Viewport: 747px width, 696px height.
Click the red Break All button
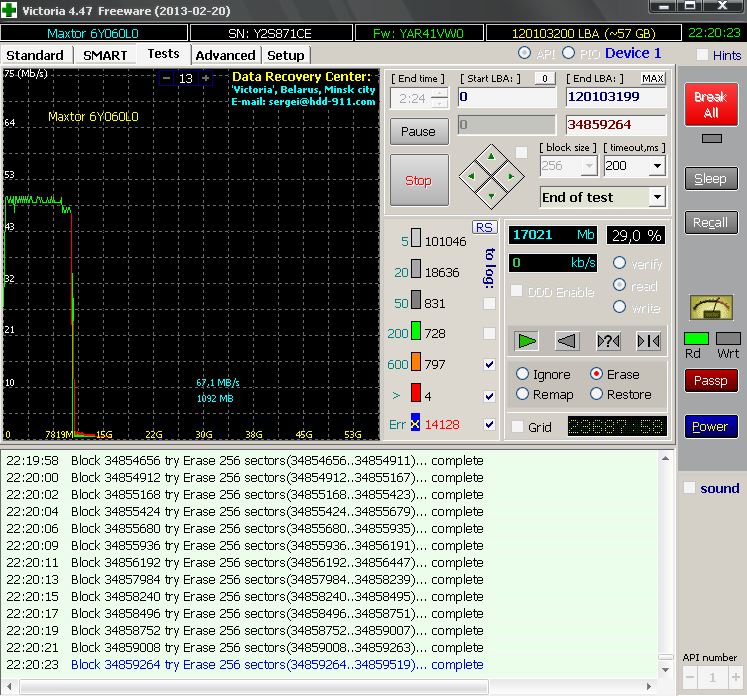click(710, 105)
